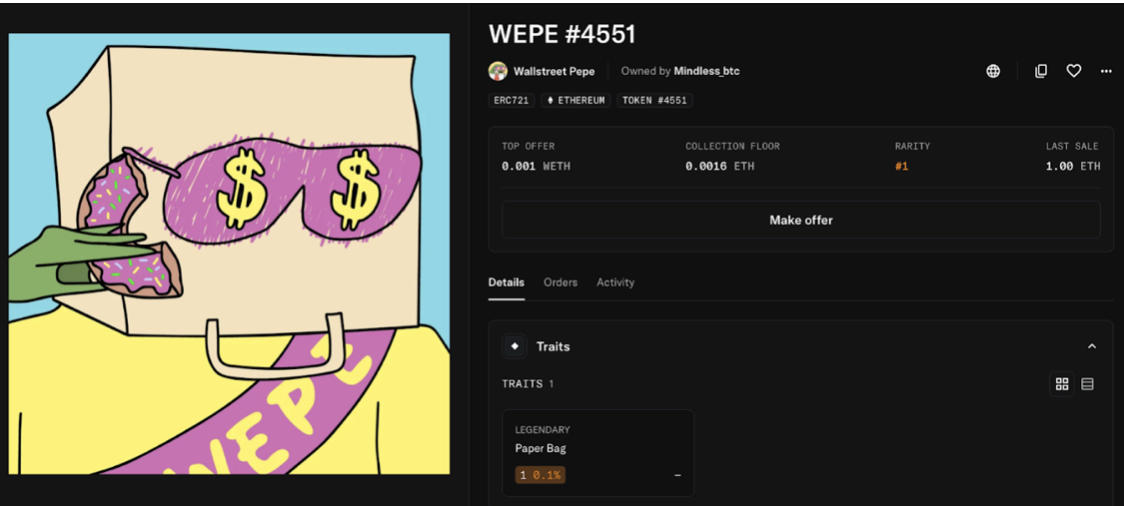Click the Traits section diamond icon
1124x506 pixels.
coord(515,346)
